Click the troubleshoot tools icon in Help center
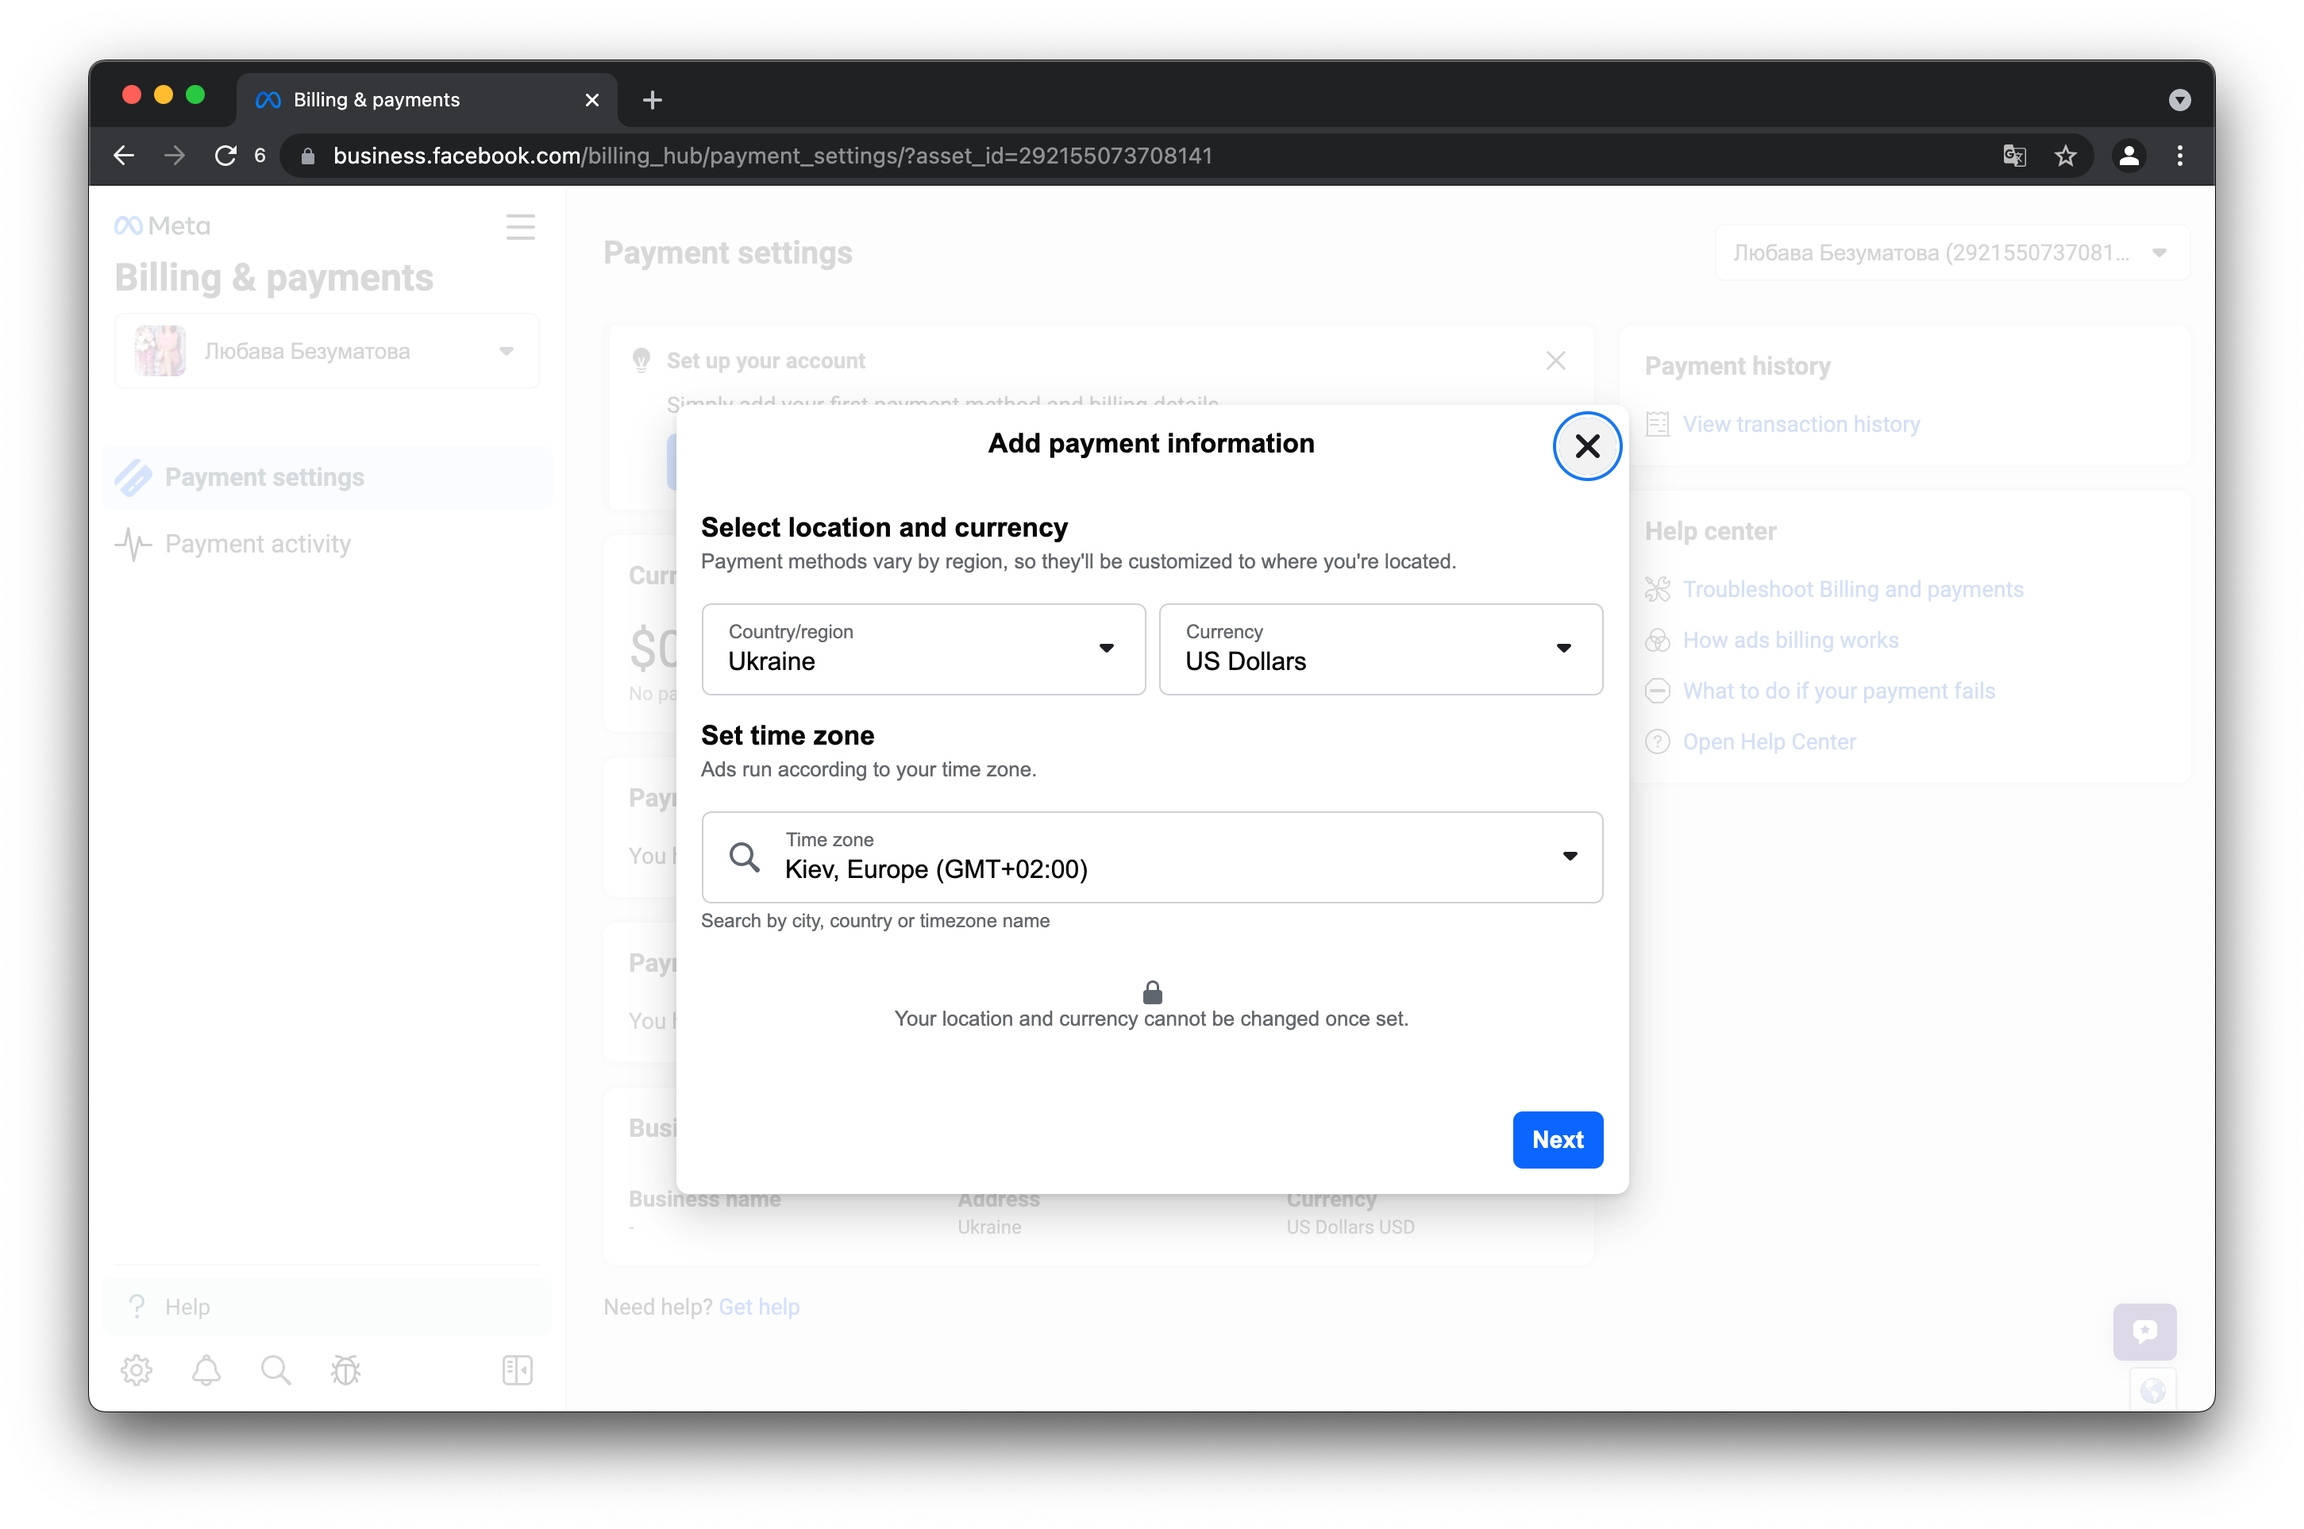Screen dimensions: 2304x1529 click(1657, 589)
